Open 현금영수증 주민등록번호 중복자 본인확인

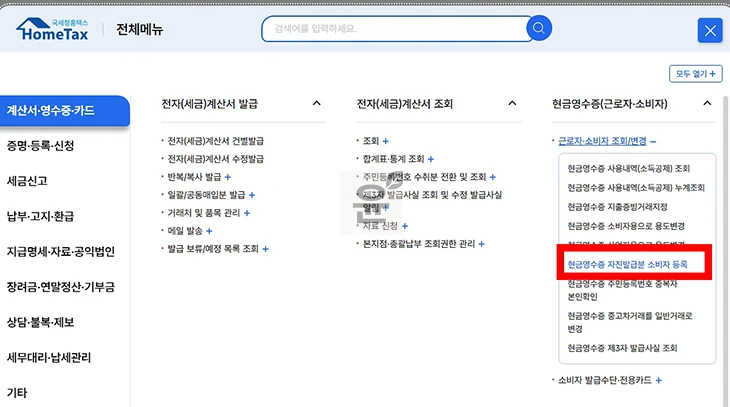[622, 290]
